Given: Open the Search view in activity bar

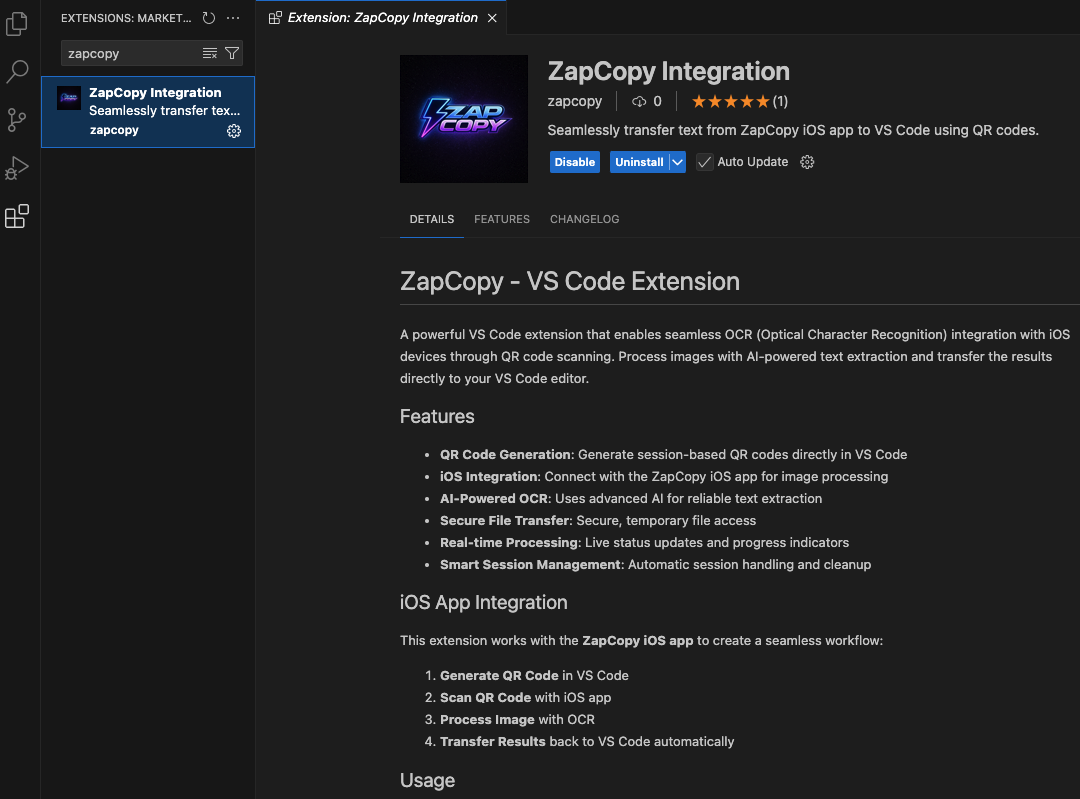Looking at the screenshot, I should tap(17, 72).
